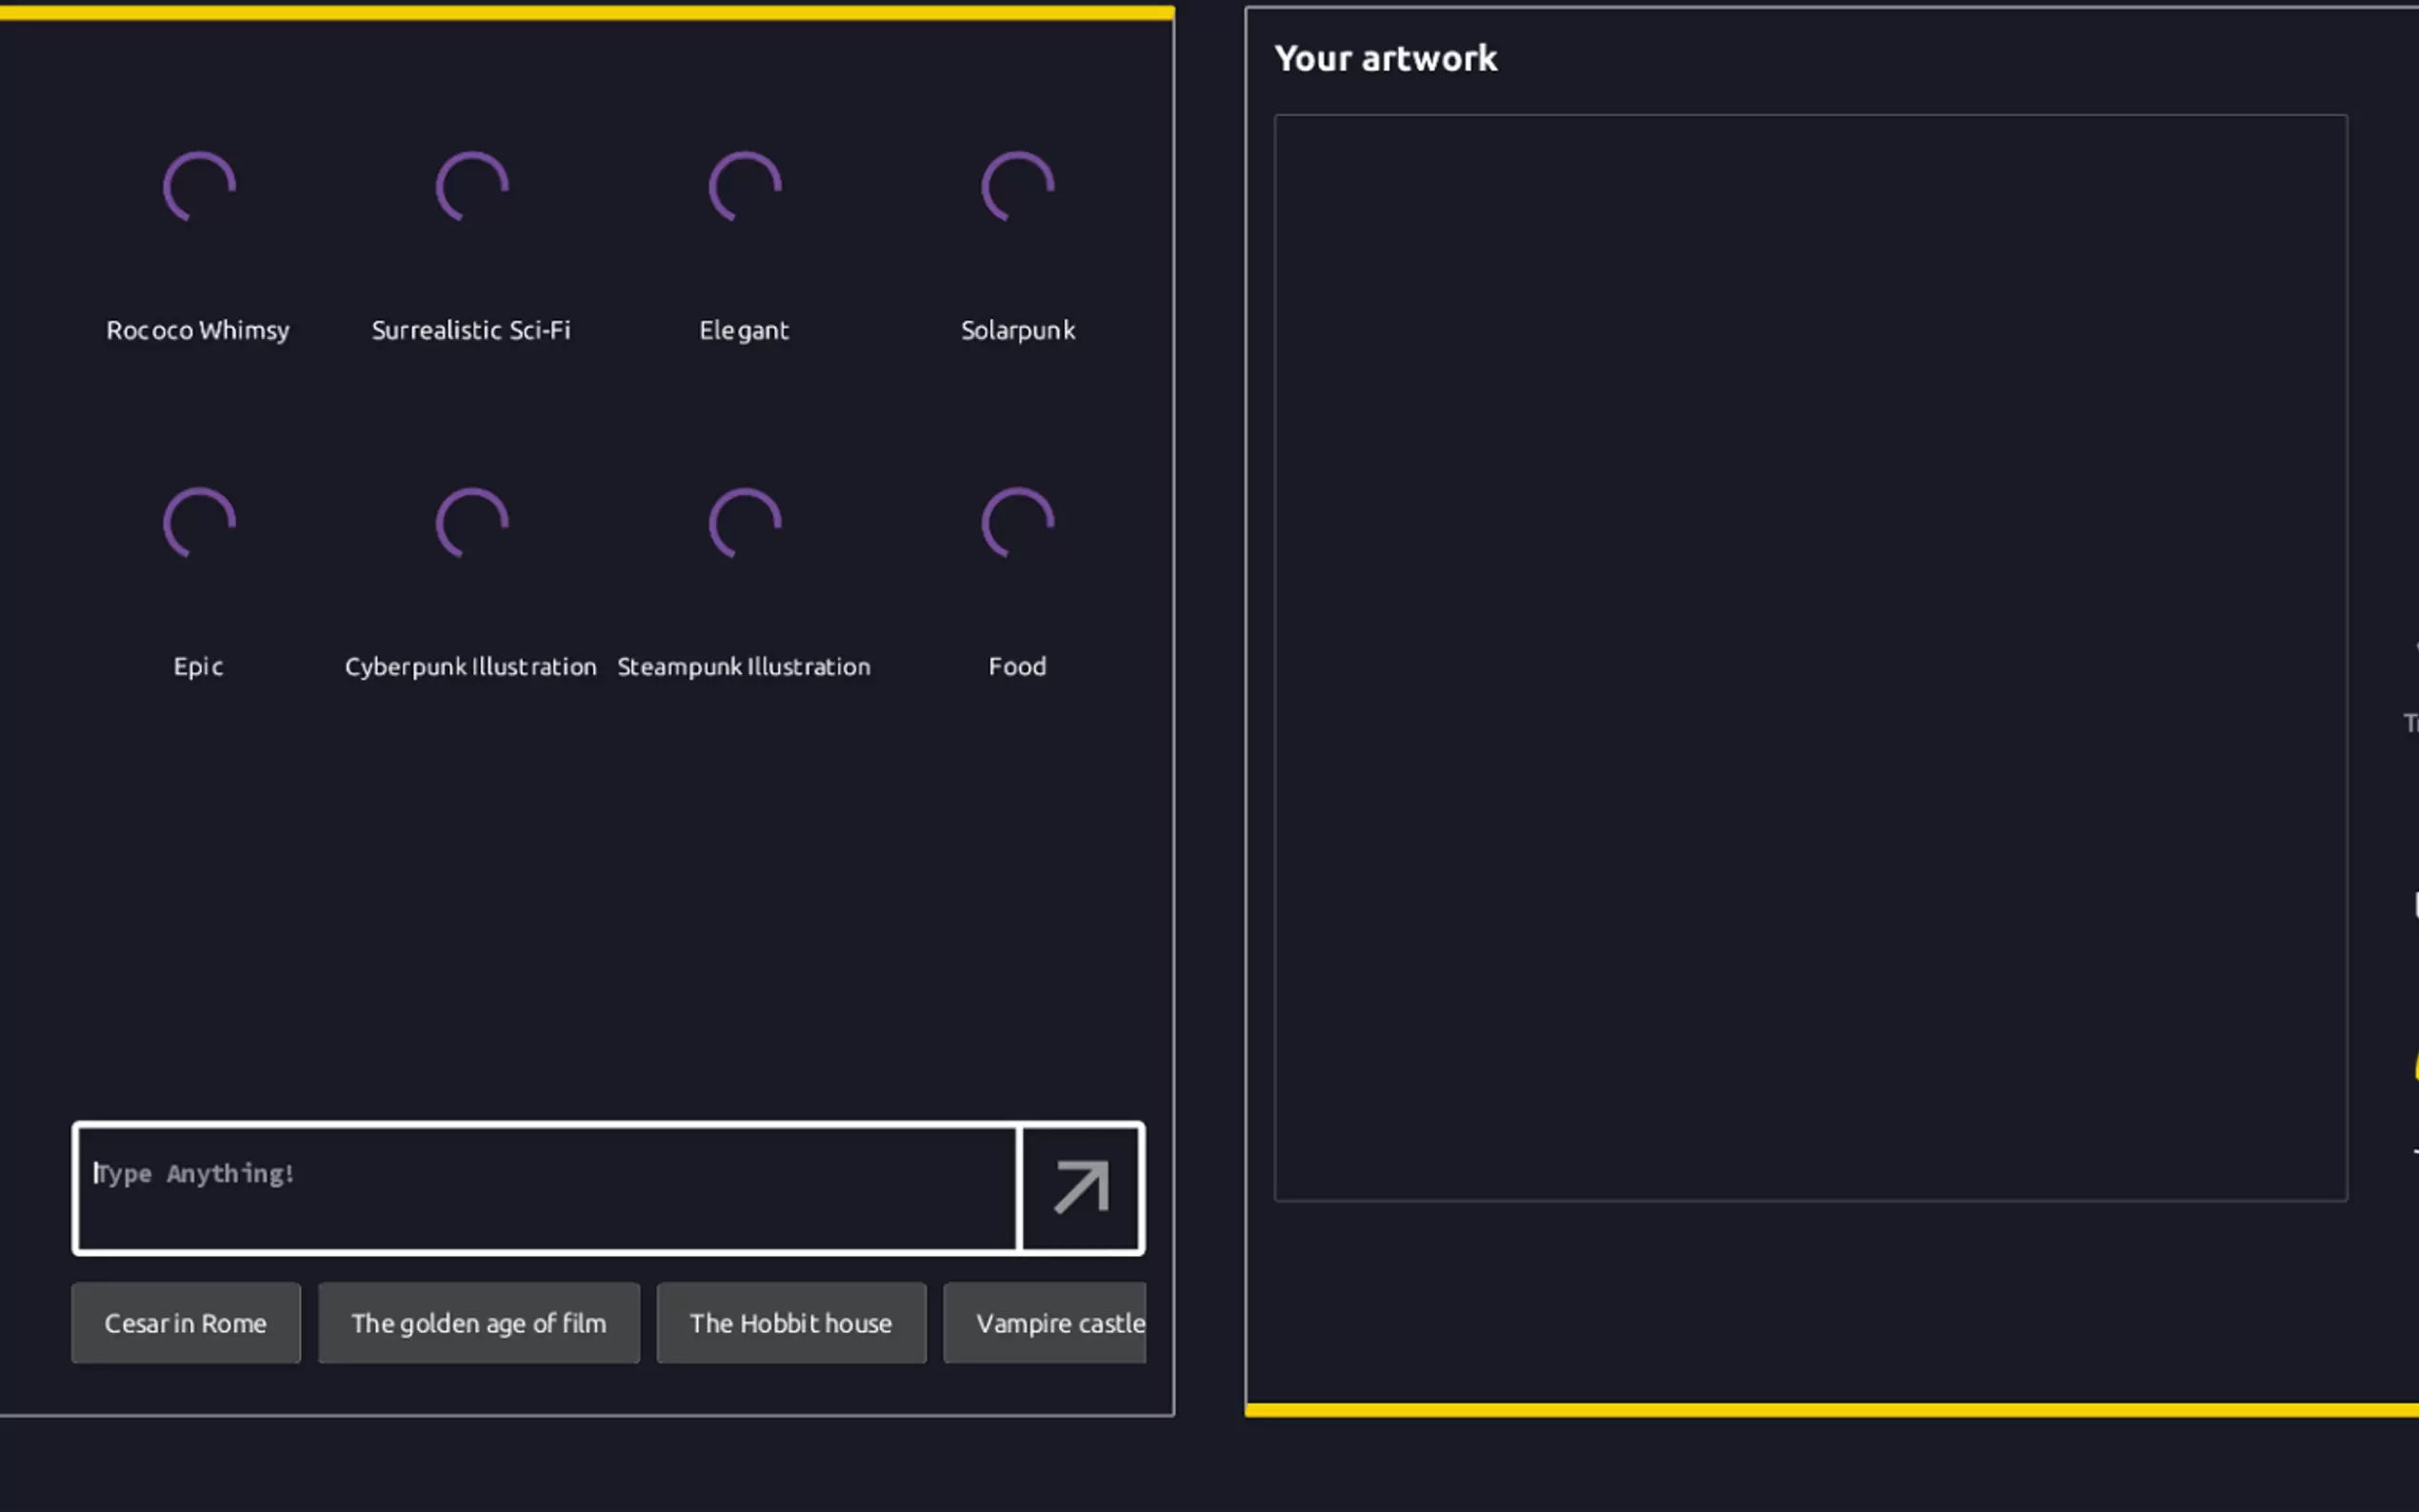Choose the Surrealistic Sci-Fi style
This screenshot has width=2419, height=1512.
coord(472,187)
